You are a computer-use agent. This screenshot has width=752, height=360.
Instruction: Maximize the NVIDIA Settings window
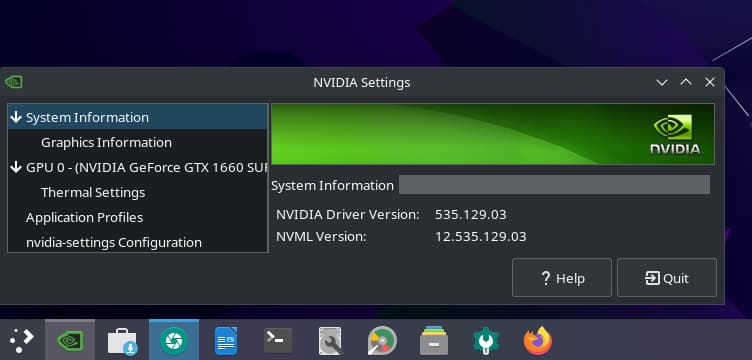(x=686, y=82)
